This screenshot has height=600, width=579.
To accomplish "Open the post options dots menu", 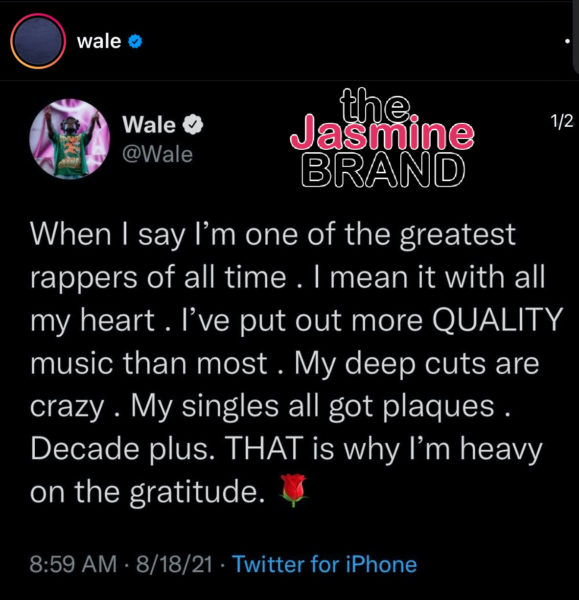I will pyautogui.click(x=568, y=41).
